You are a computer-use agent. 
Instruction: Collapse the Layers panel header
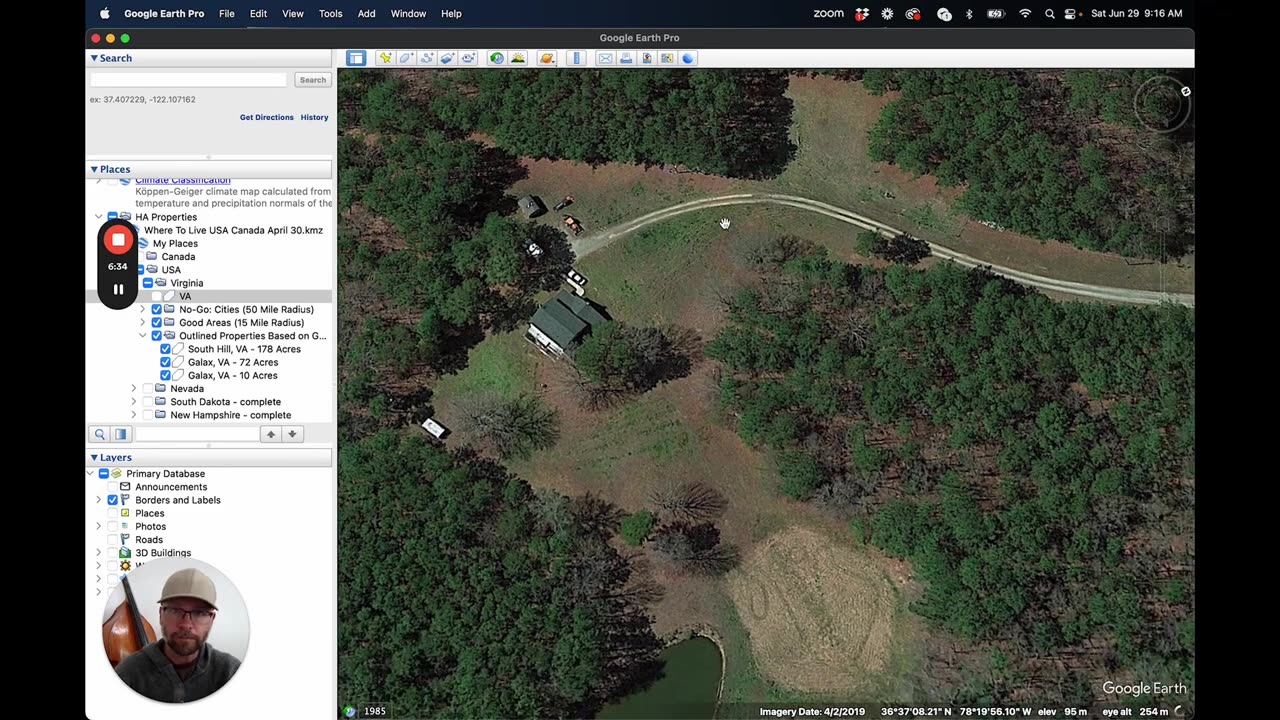click(x=210, y=457)
